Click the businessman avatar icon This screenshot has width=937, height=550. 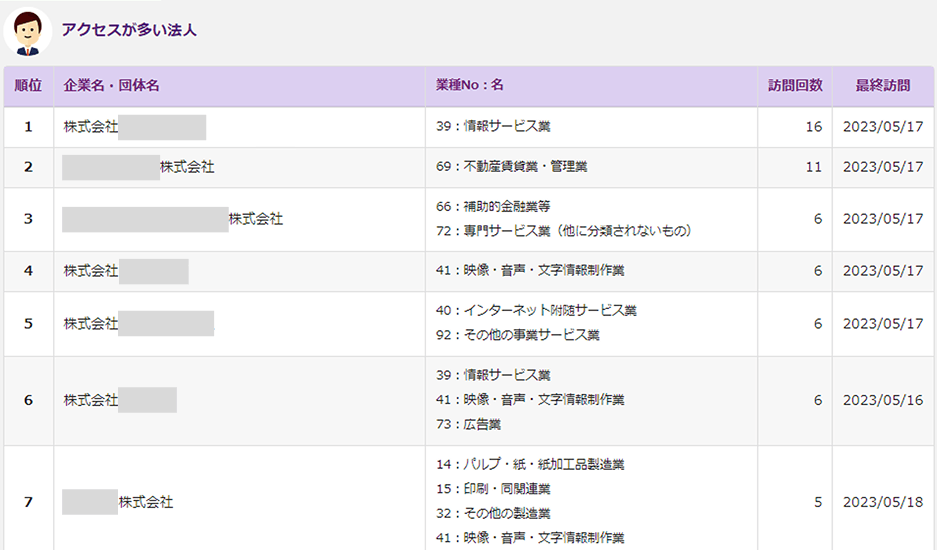(27, 32)
